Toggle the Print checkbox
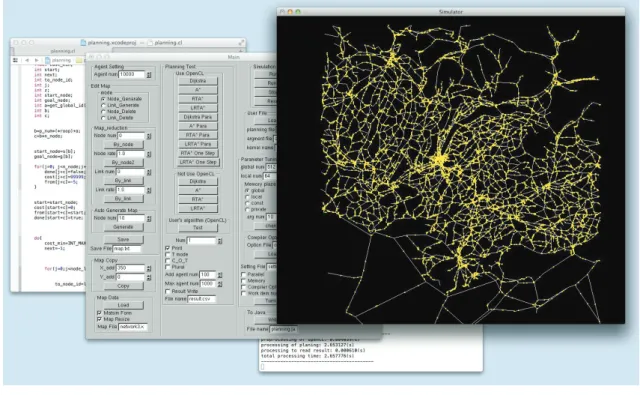640x395 pixels. 167,248
